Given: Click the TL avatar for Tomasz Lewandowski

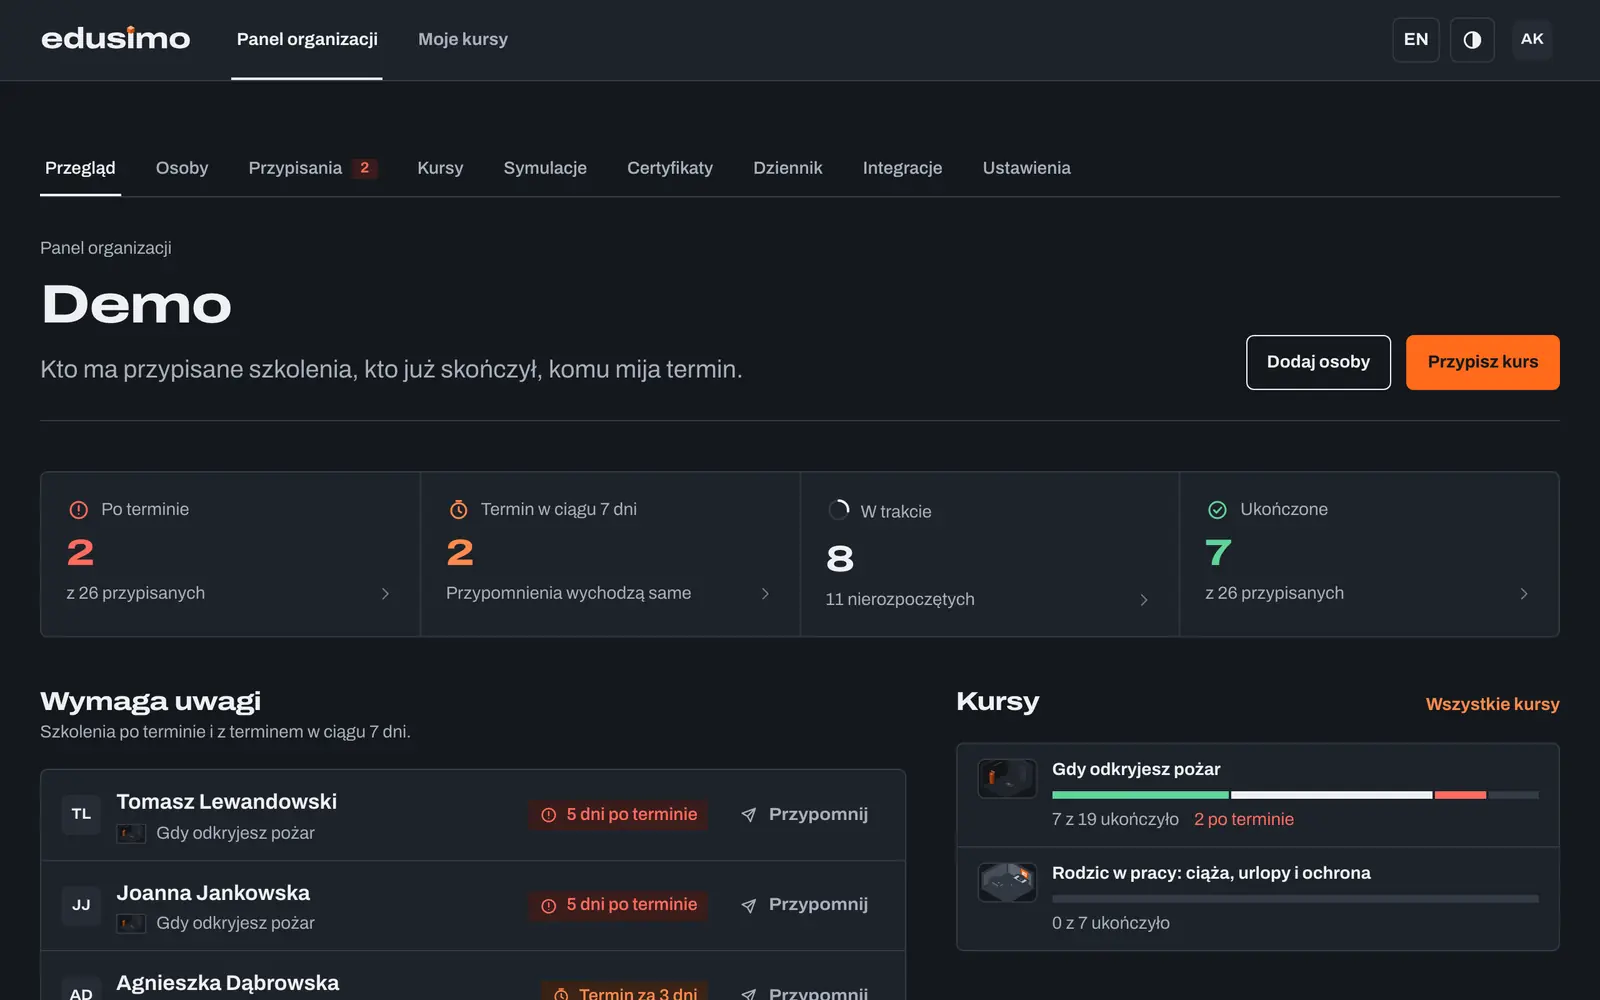Looking at the screenshot, I should (x=81, y=814).
